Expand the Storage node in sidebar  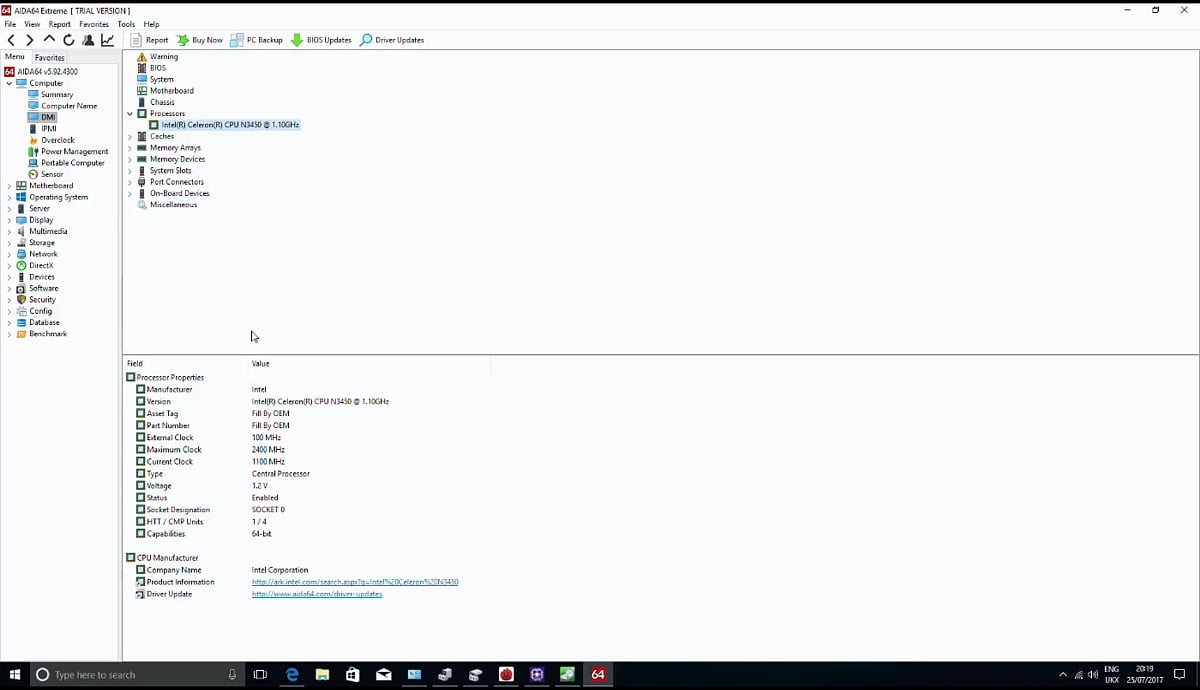[x=9, y=243]
